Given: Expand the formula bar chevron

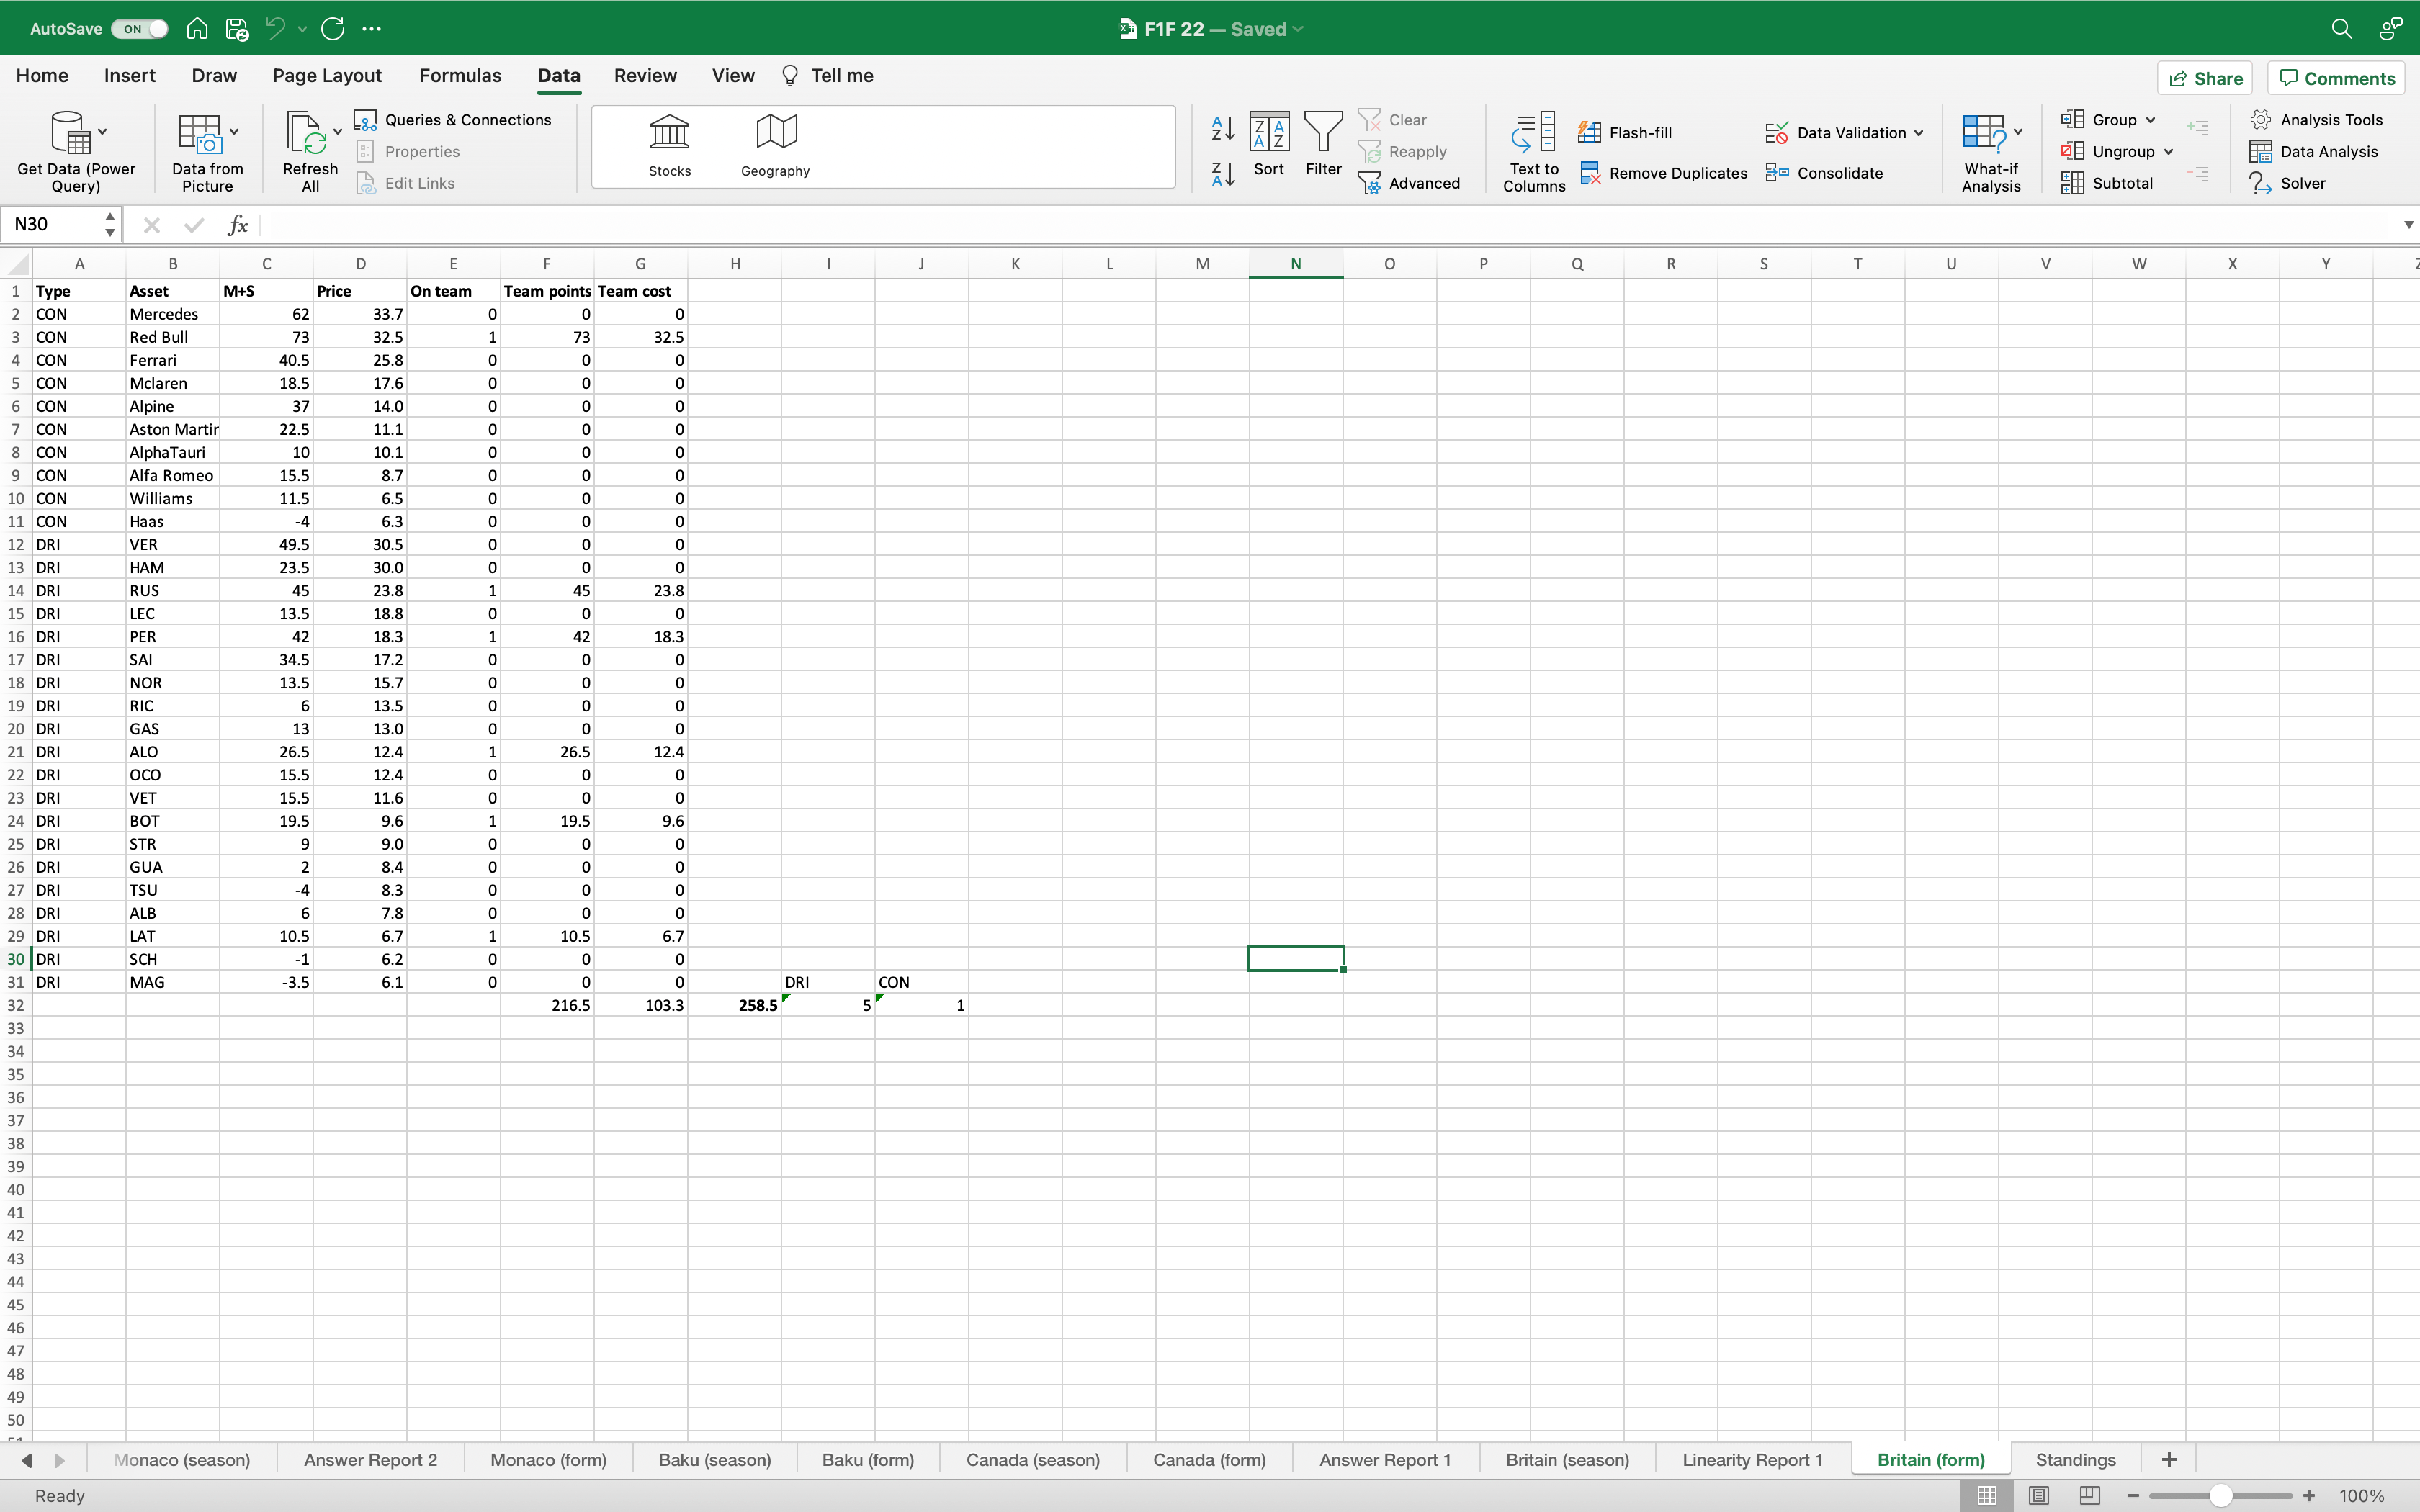Looking at the screenshot, I should click(2408, 225).
